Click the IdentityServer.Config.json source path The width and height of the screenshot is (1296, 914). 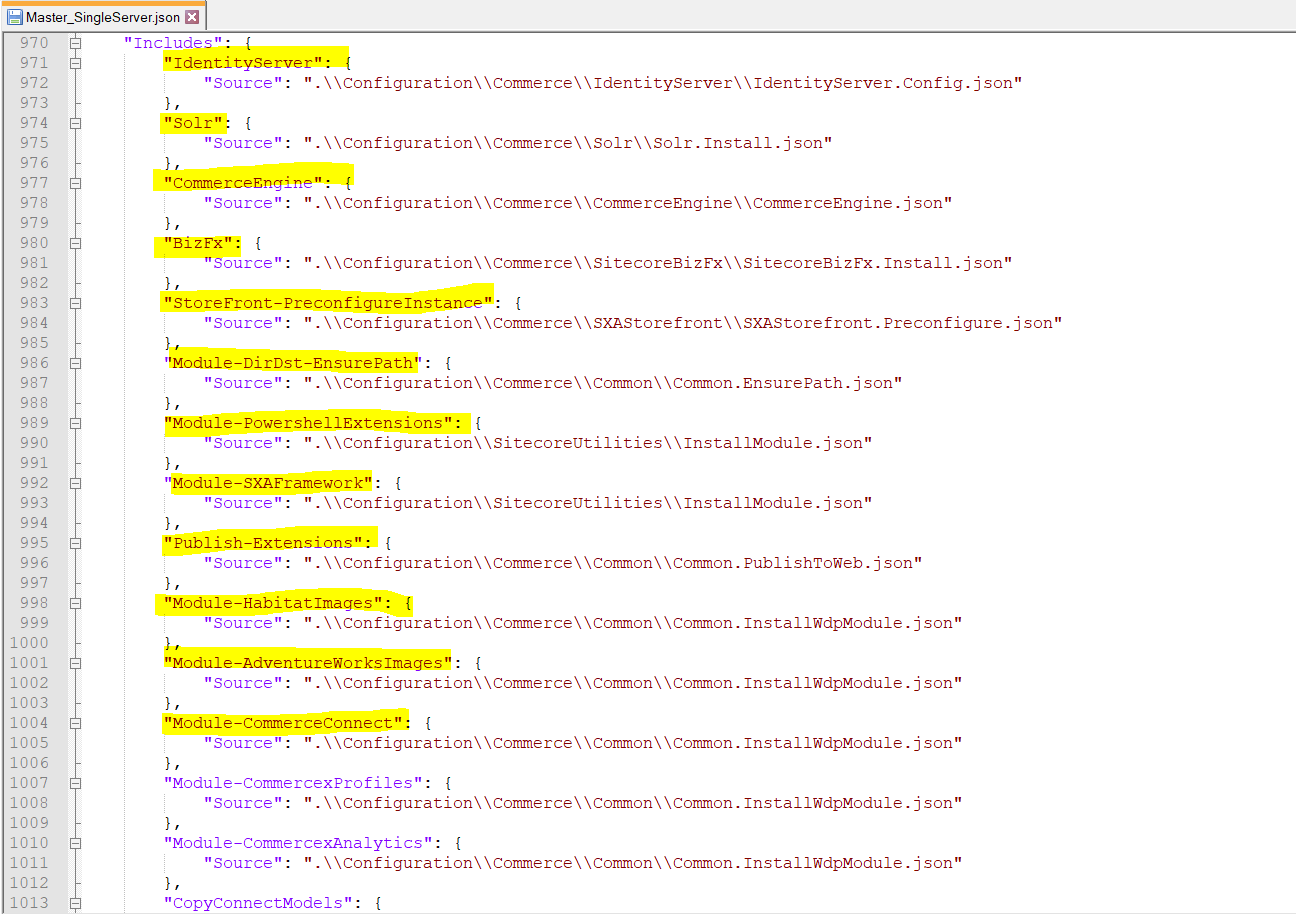pyautogui.click(x=663, y=83)
